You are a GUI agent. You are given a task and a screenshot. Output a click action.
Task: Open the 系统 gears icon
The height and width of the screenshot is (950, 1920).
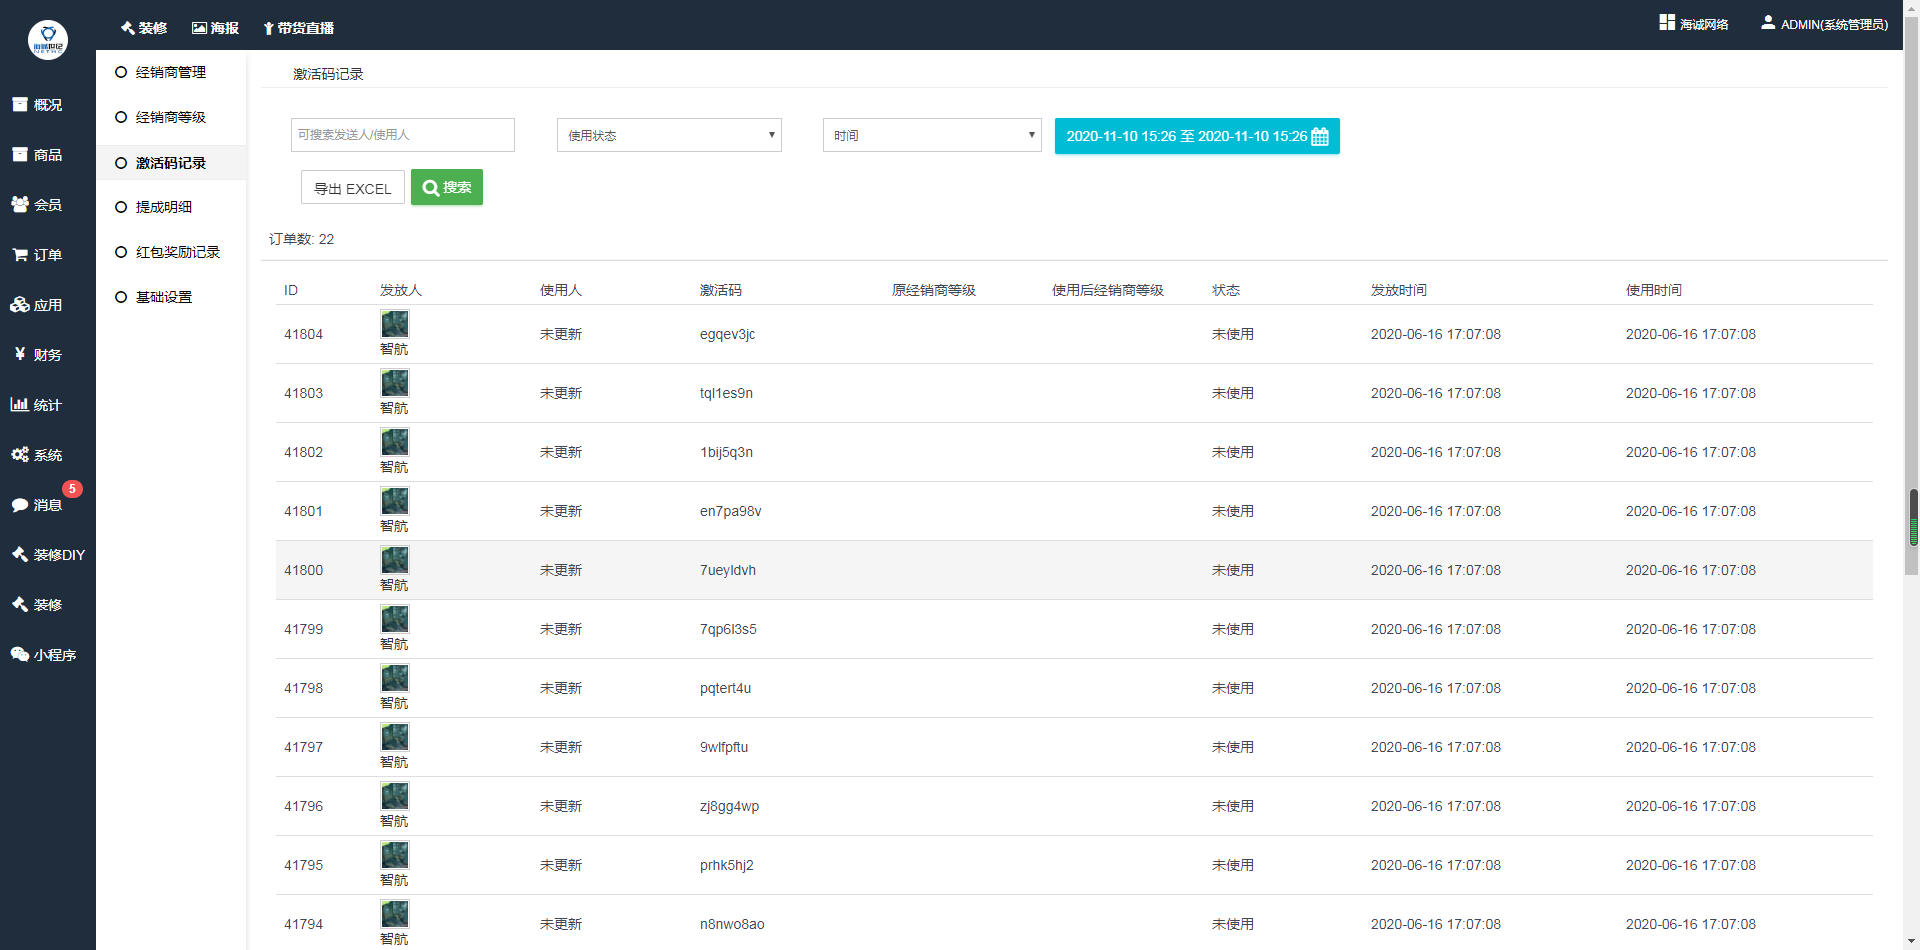20,454
